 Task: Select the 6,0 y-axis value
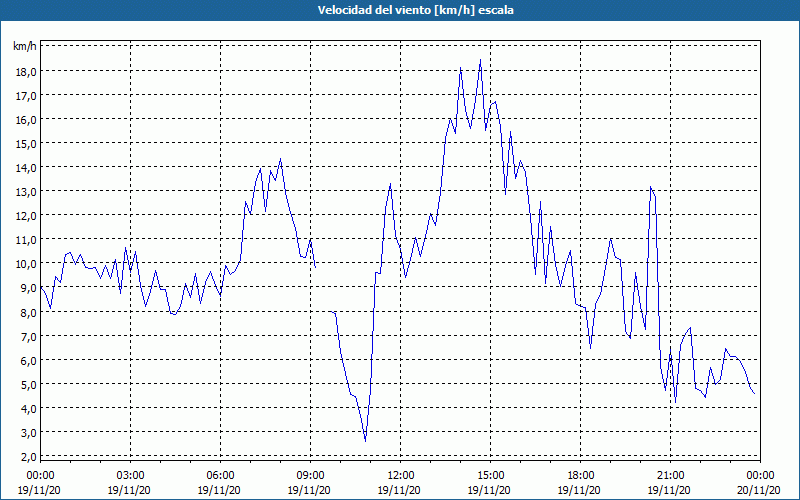29,360
